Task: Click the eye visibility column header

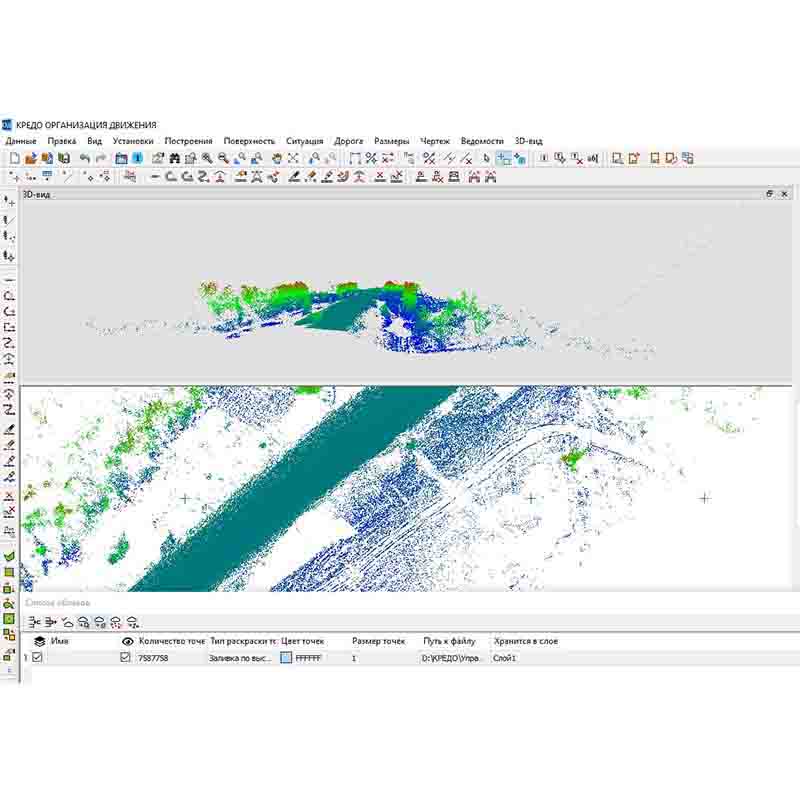Action: (x=126, y=641)
